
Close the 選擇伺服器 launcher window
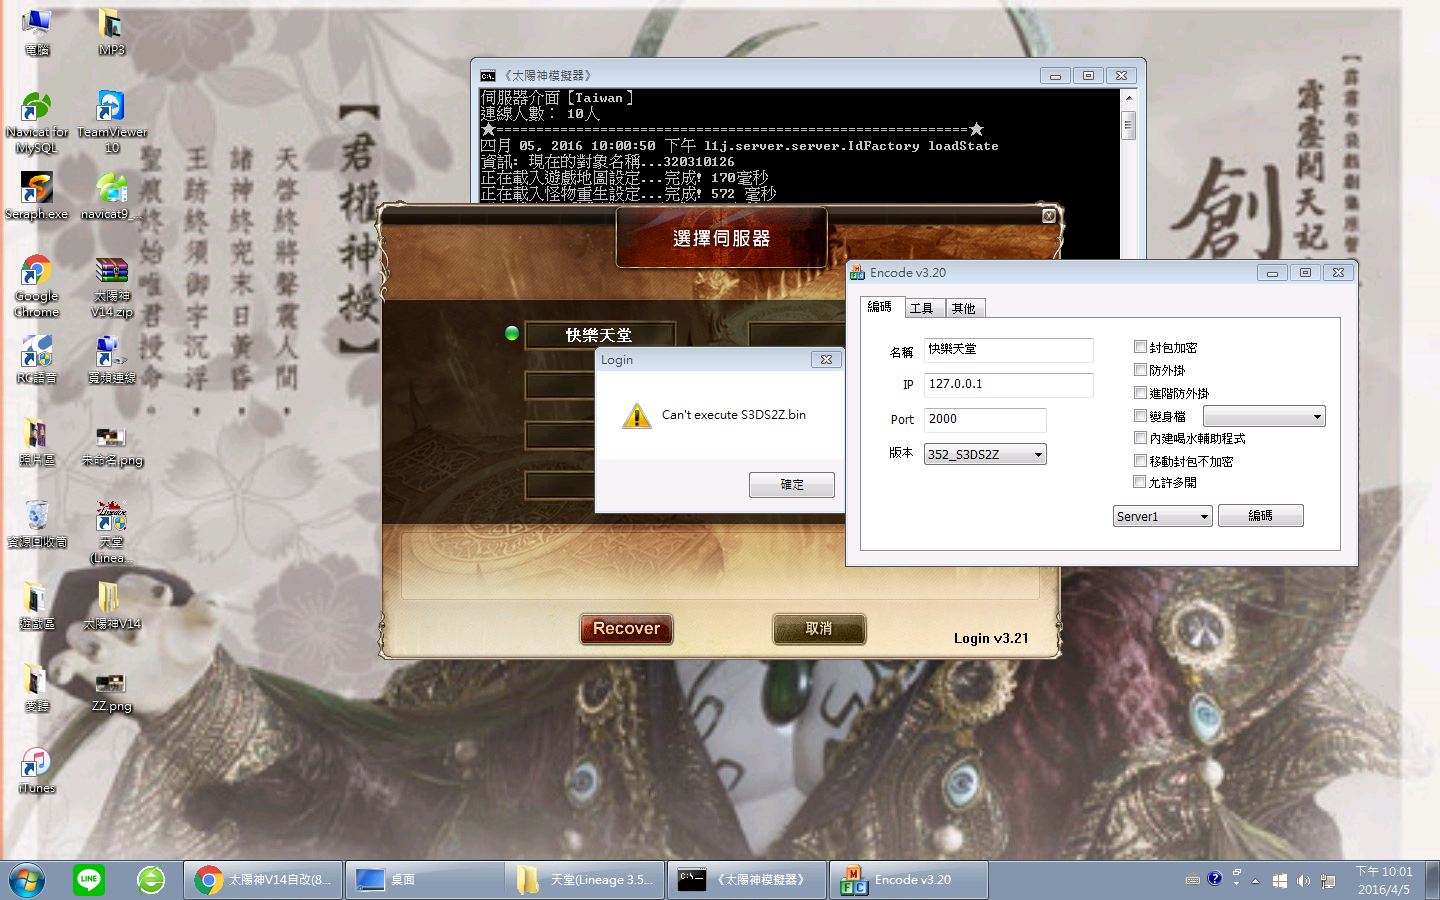point(1049,215)
